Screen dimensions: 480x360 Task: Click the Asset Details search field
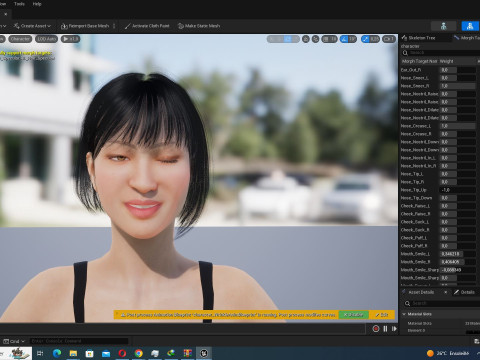click(x=442, y=303)
